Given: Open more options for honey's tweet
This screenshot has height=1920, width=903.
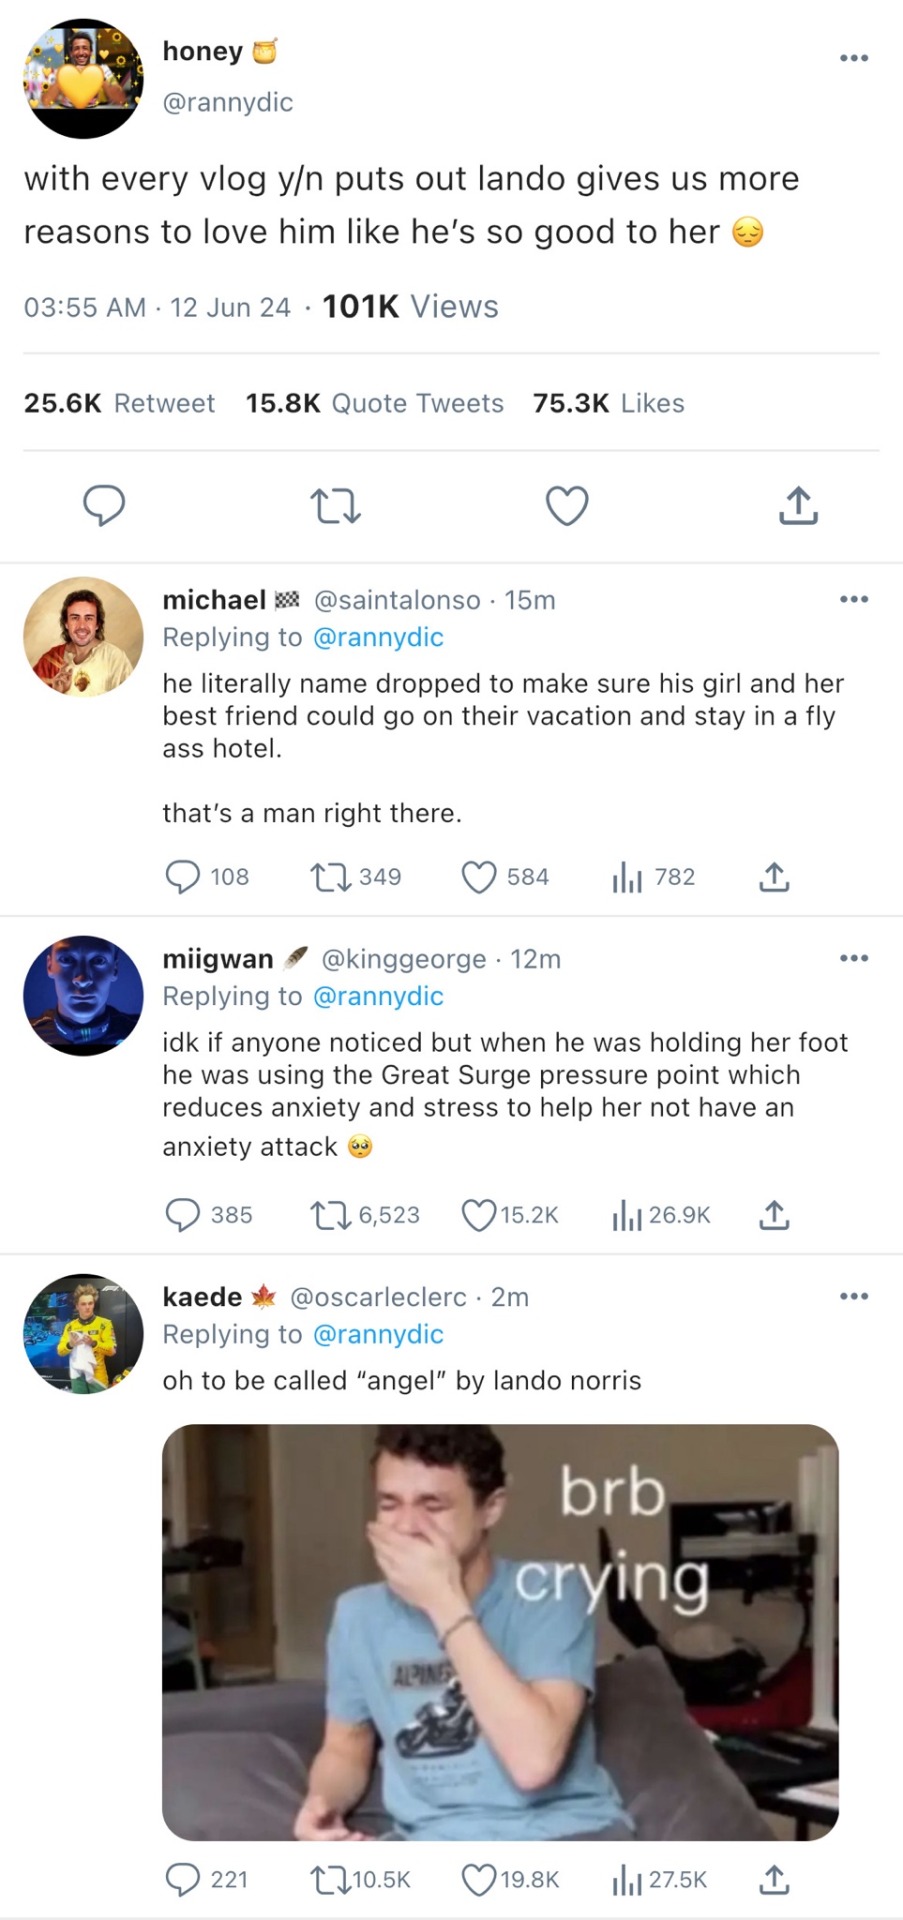Looking at the screenshot, I should (854, 58).
